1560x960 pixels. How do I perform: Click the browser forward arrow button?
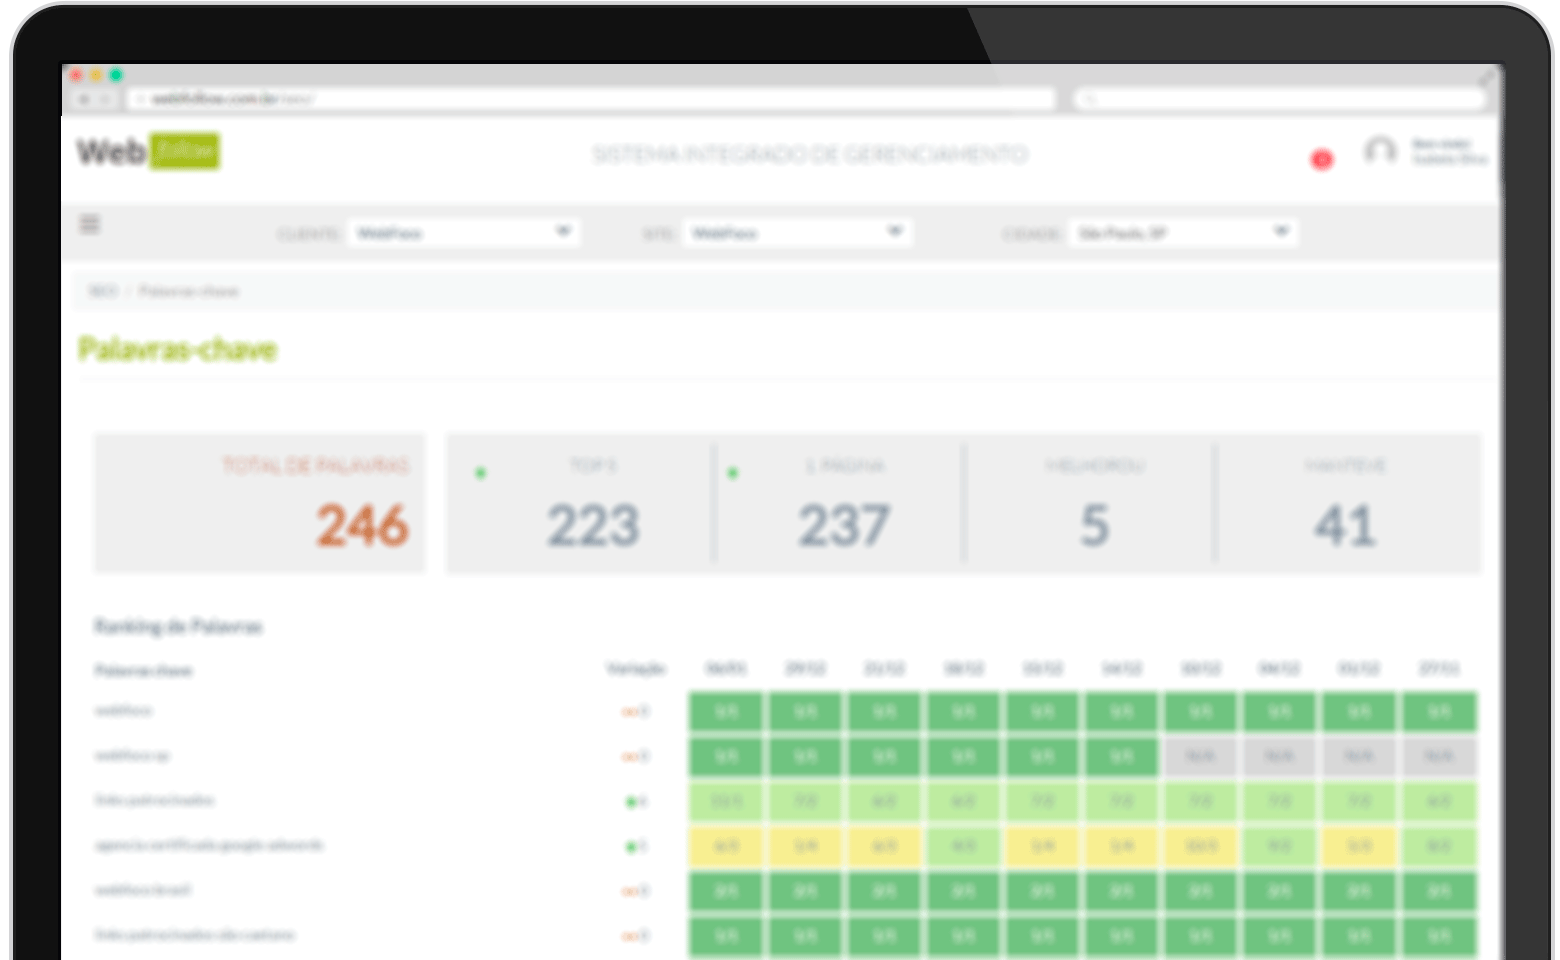105,99
